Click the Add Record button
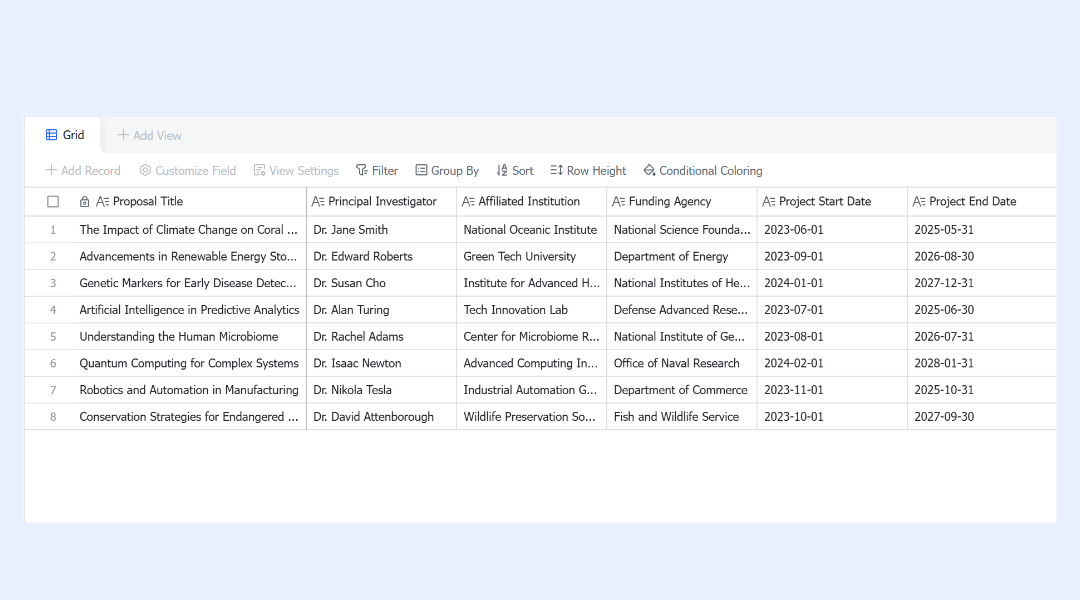The width and height of the screenshot is (1080, 600). [x=83, y=170]
